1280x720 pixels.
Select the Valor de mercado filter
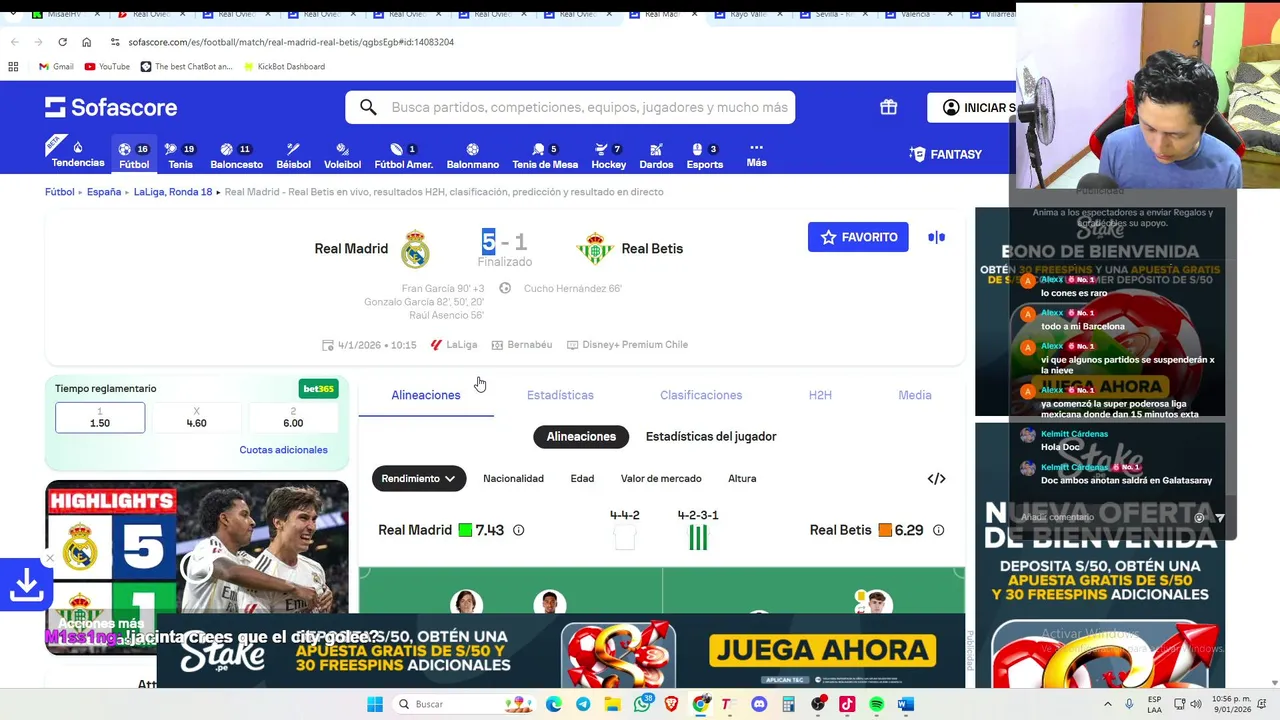661,479
